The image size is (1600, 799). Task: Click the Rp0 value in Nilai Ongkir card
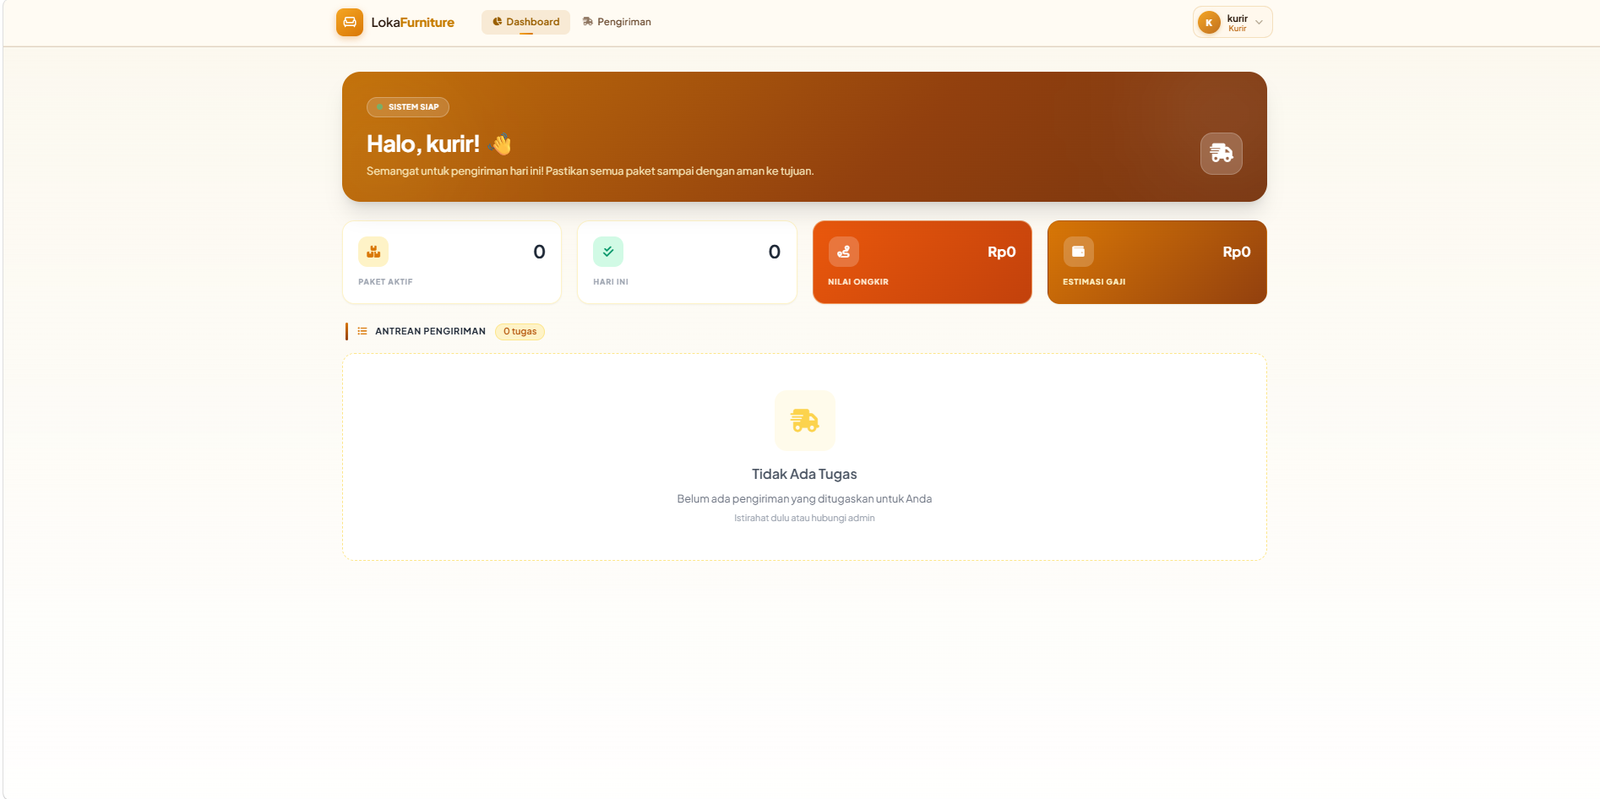(x=1001, y=252)
